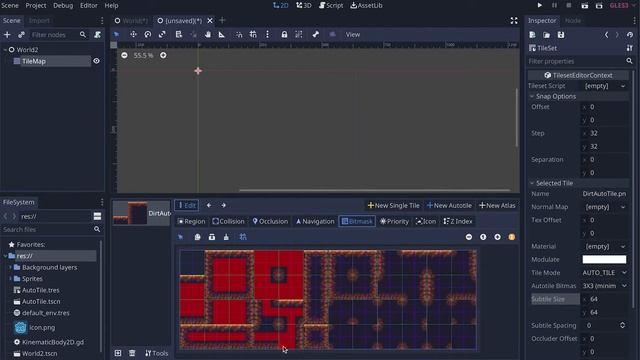The width and height of the screenshot is (640, 360).
Task: Open the viewport View menu
Action: point(353,35)
